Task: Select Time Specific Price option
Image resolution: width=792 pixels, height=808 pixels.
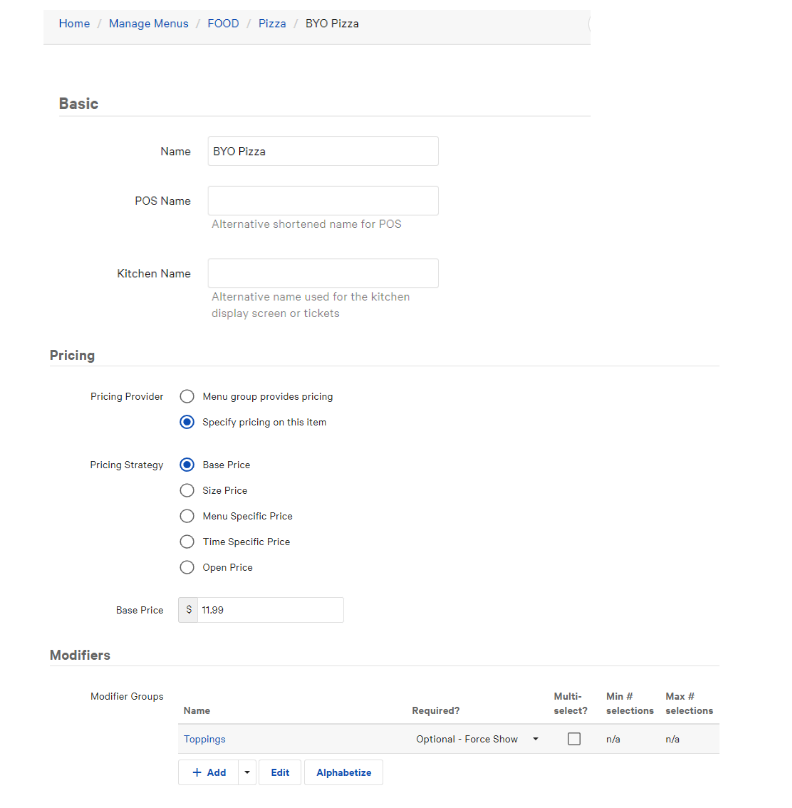Action: pos(187,542)
